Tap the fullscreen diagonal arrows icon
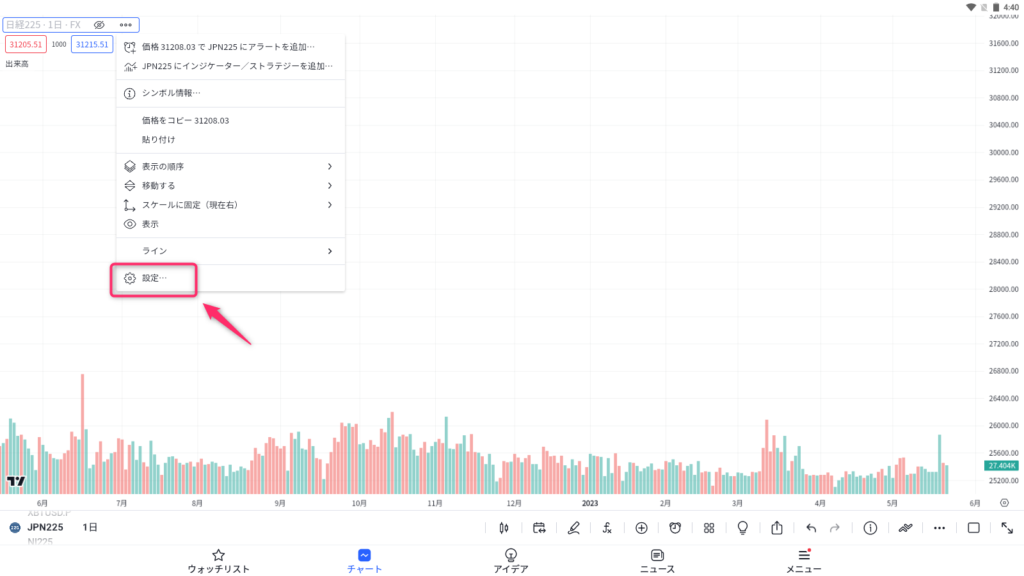This screenshot has height=576, width=1024. 1007,528
